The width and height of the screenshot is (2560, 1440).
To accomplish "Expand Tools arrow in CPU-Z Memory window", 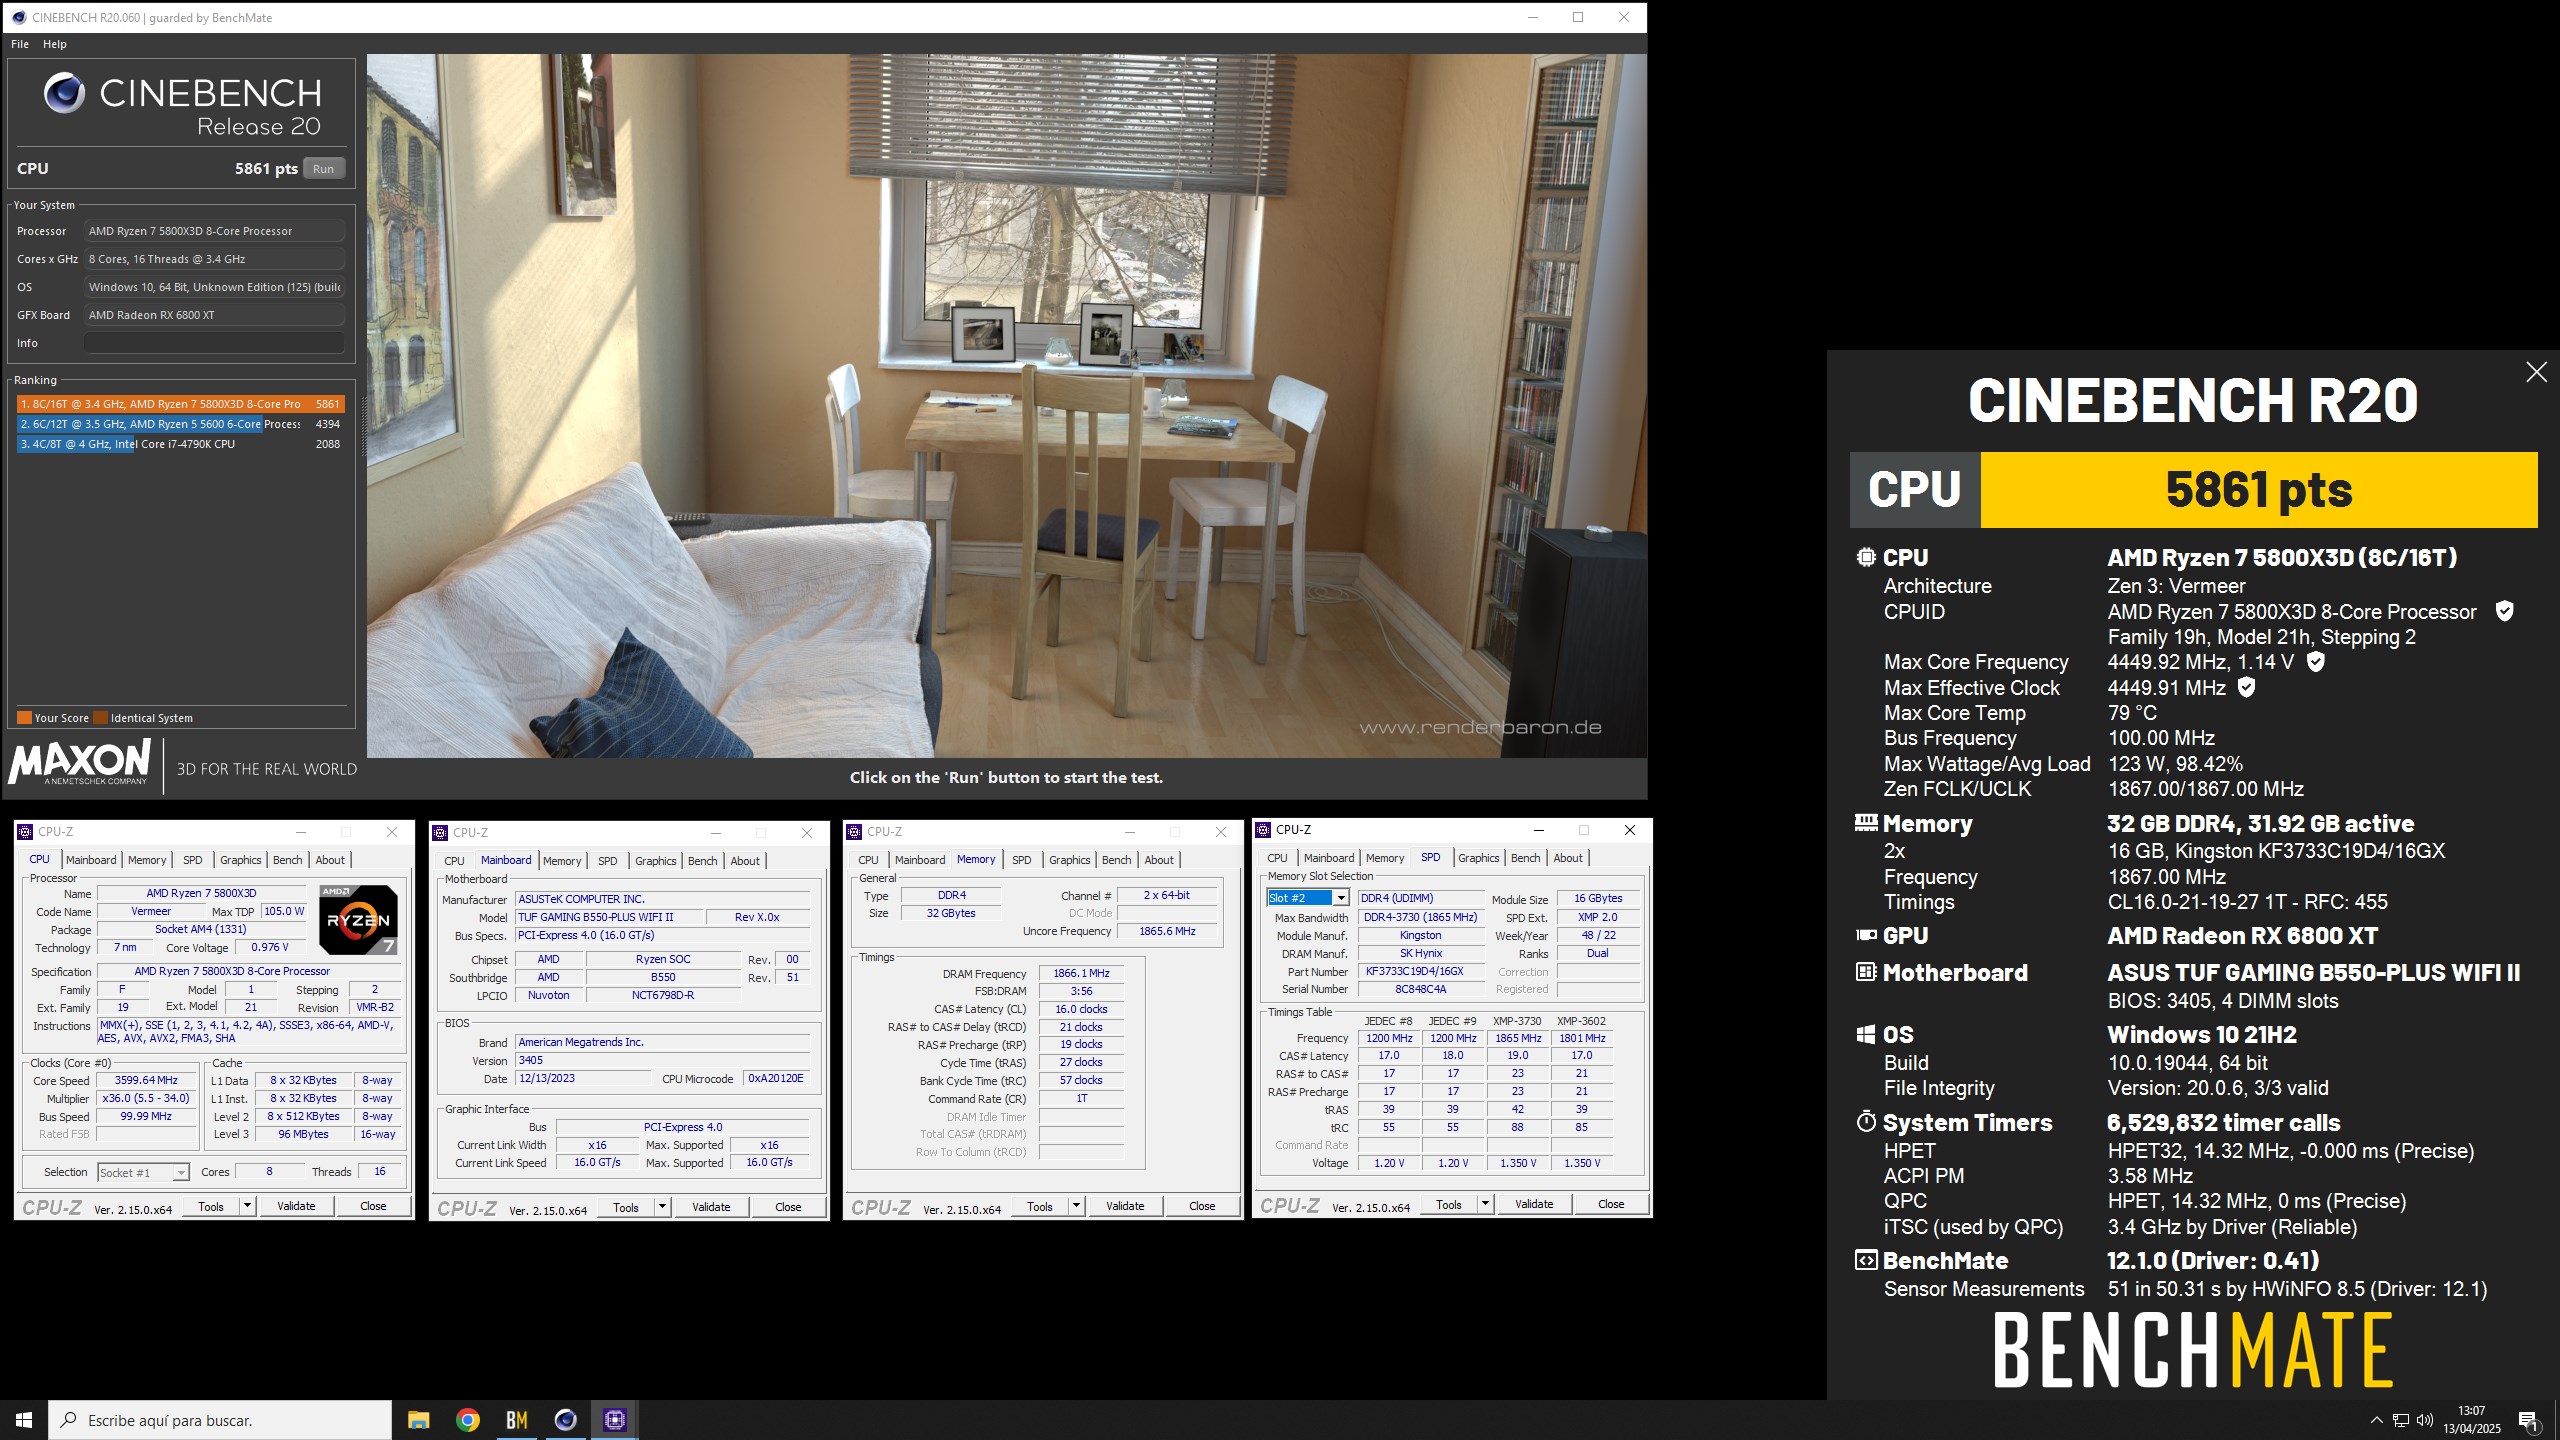I will (x=1076, y=1206).
